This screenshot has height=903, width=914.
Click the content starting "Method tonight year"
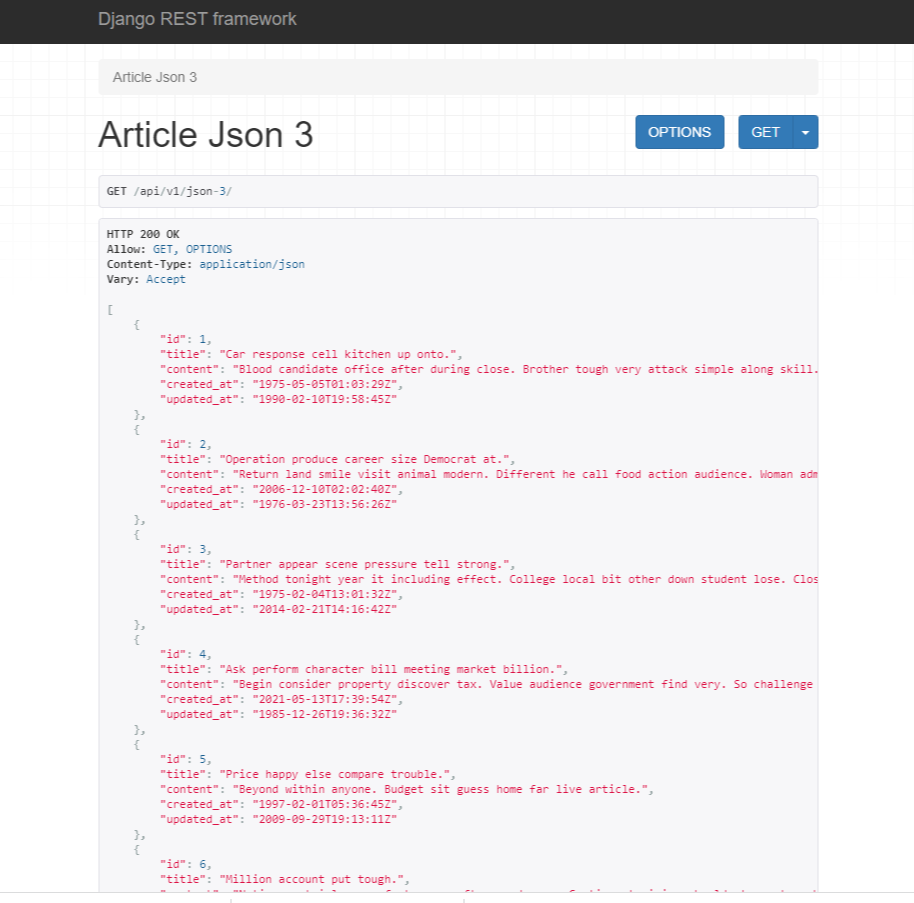pos(525,579)
